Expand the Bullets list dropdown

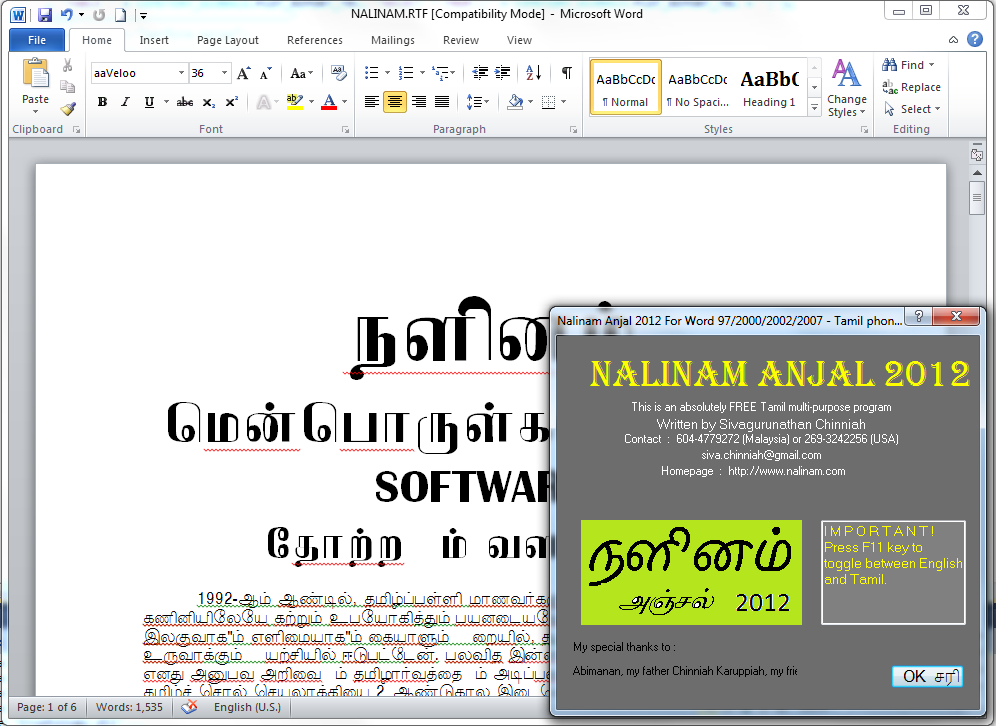tap(387, 73)
